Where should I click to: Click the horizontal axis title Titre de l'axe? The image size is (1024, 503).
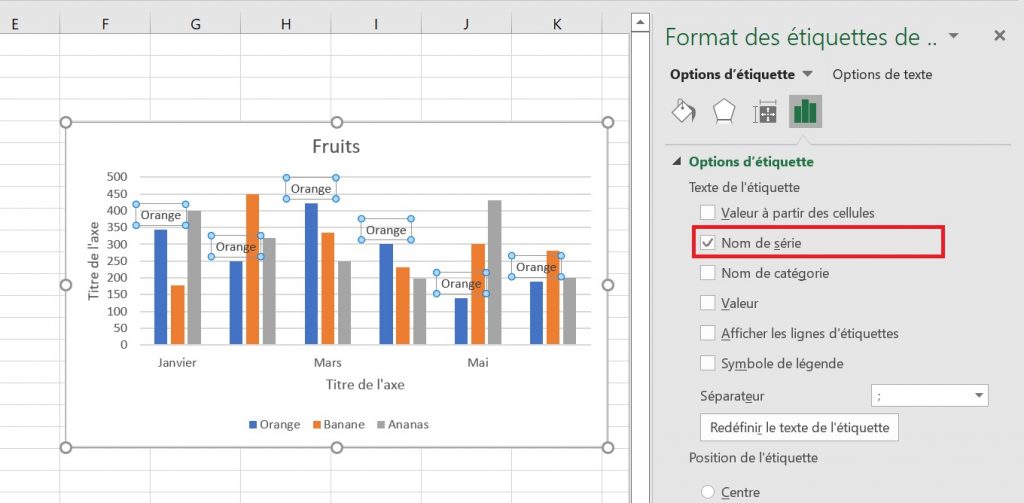365,385
